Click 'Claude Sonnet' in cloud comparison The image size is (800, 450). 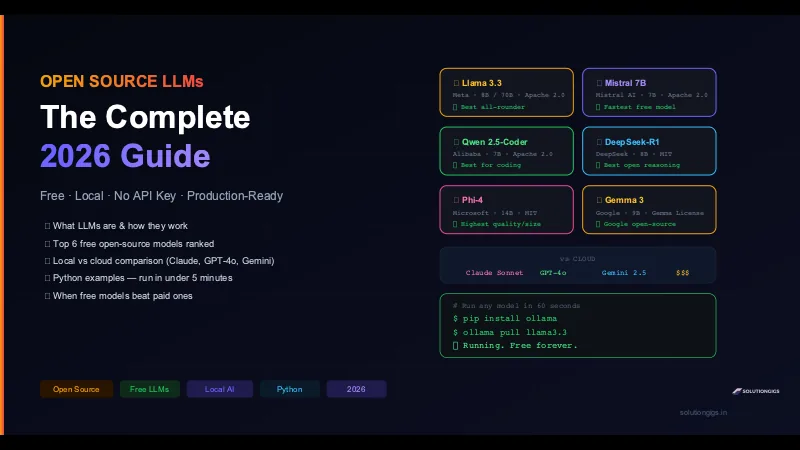tap(494, 273)
